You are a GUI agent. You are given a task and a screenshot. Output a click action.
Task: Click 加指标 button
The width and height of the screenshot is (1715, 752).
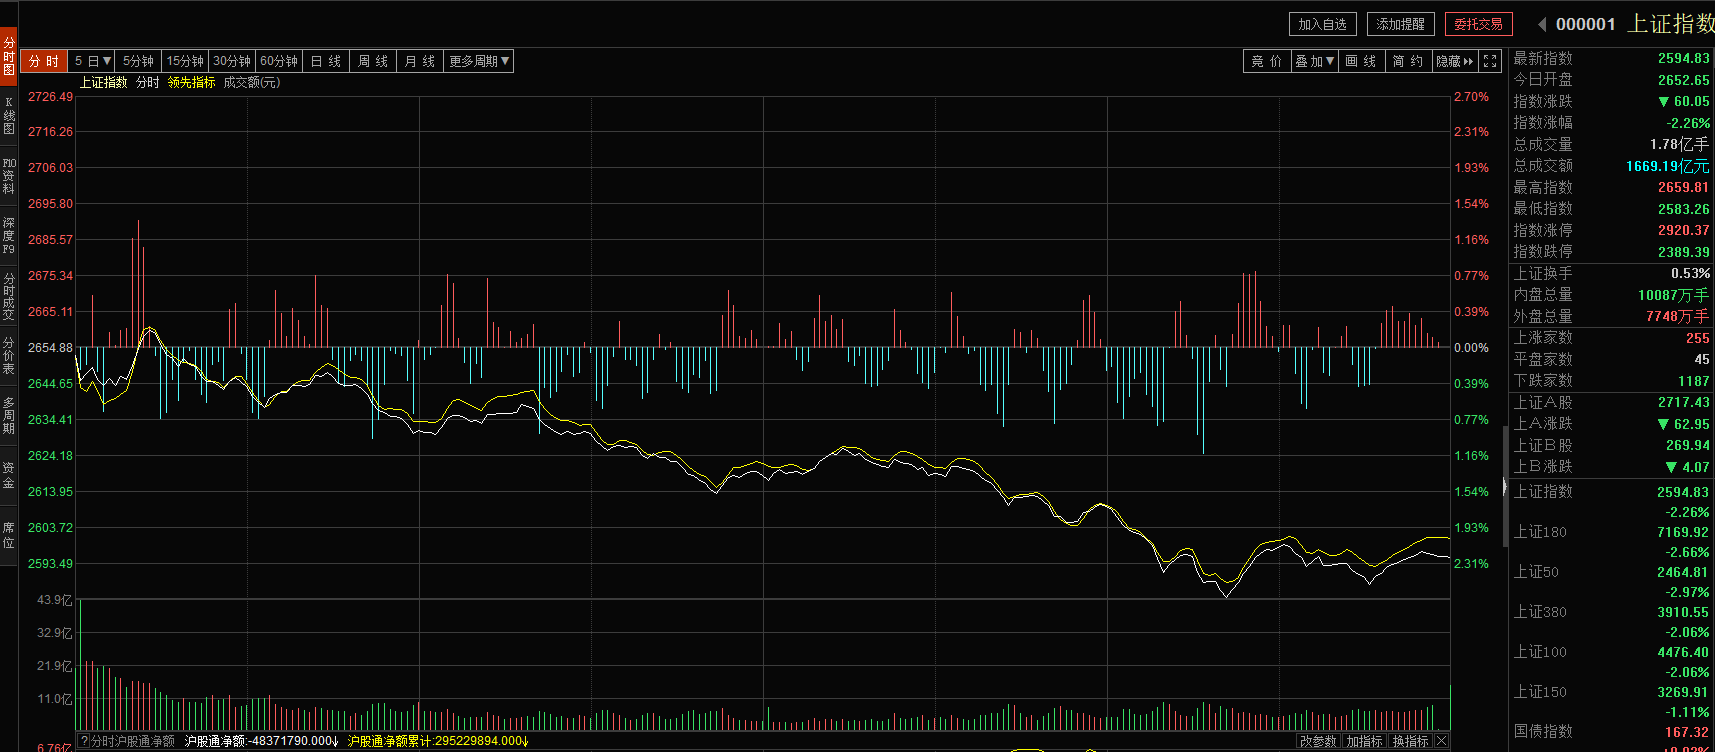[x=1364, y=741]
